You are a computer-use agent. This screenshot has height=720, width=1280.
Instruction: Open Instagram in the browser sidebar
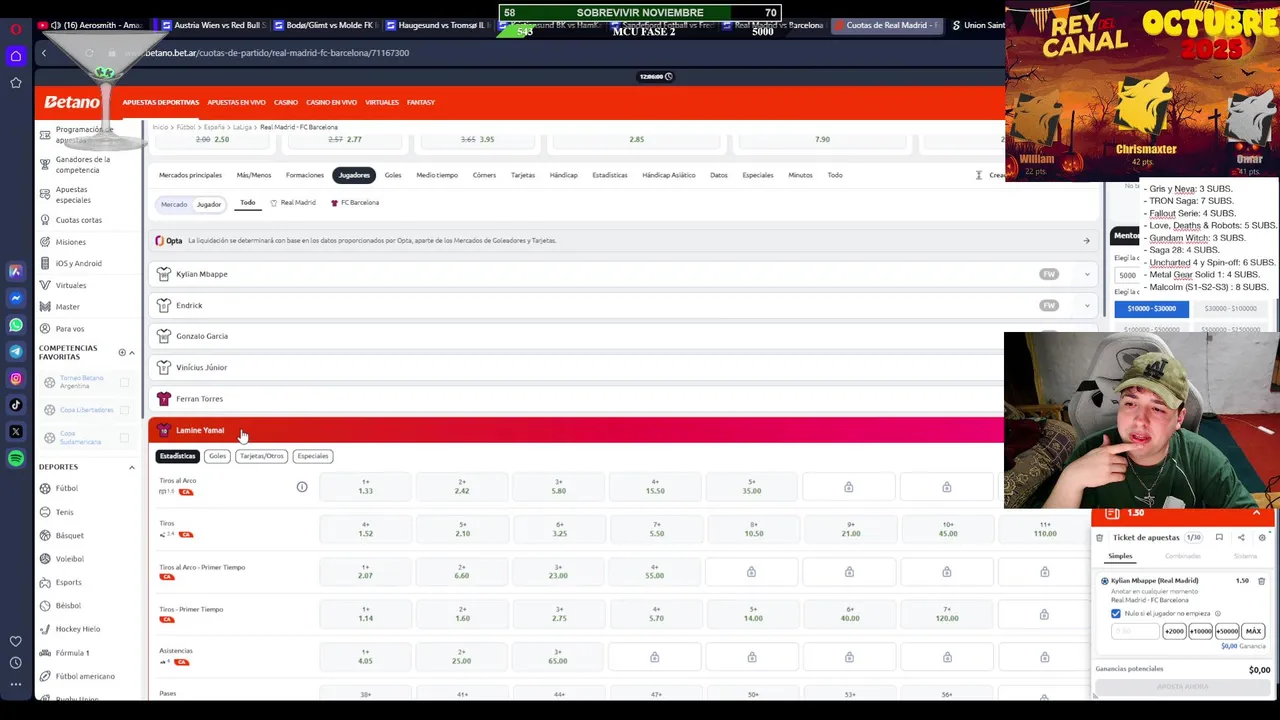coord(16,378)
